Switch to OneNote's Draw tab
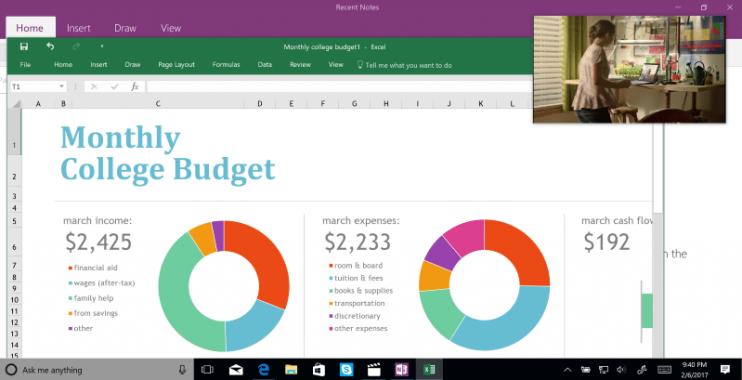The height and width of the screenshot is (380, 742). [125, 28]
